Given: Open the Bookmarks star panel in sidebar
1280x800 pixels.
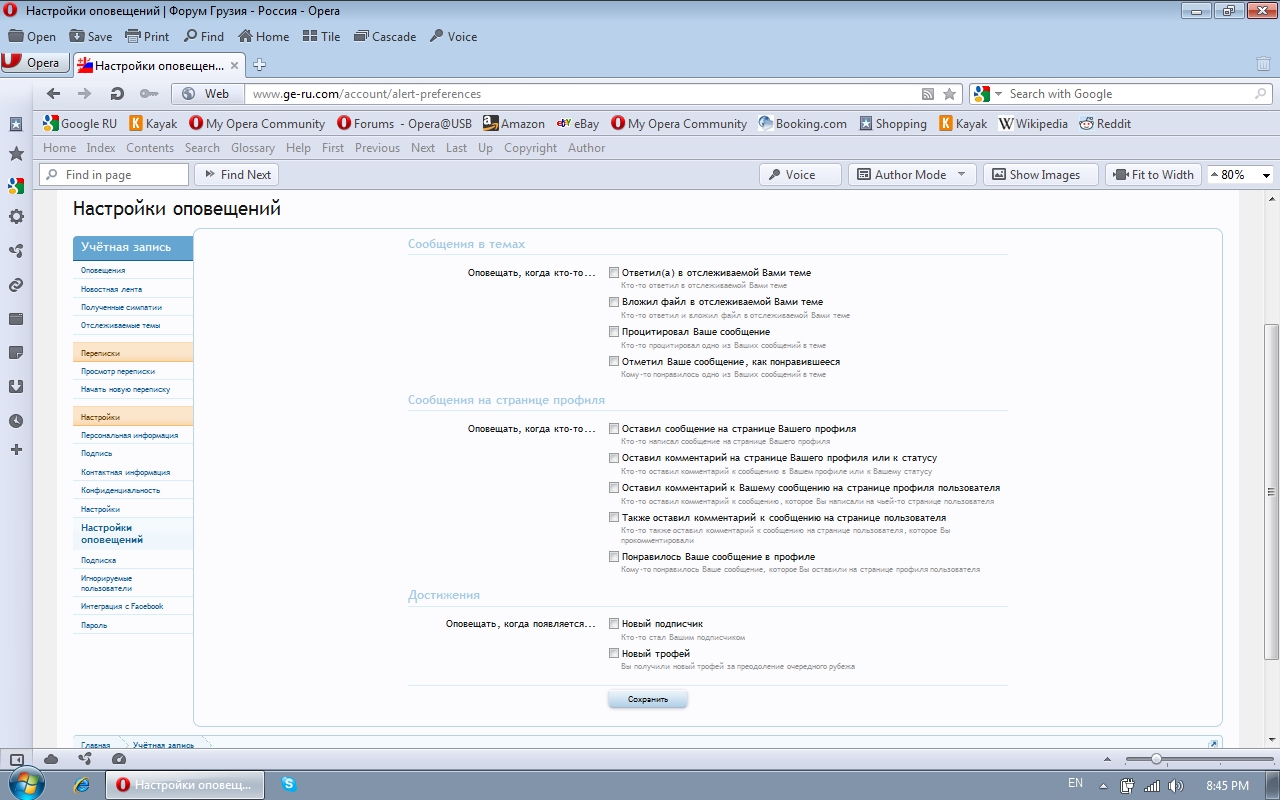Looking at the screenshot, I should click(x=16, y=154).
